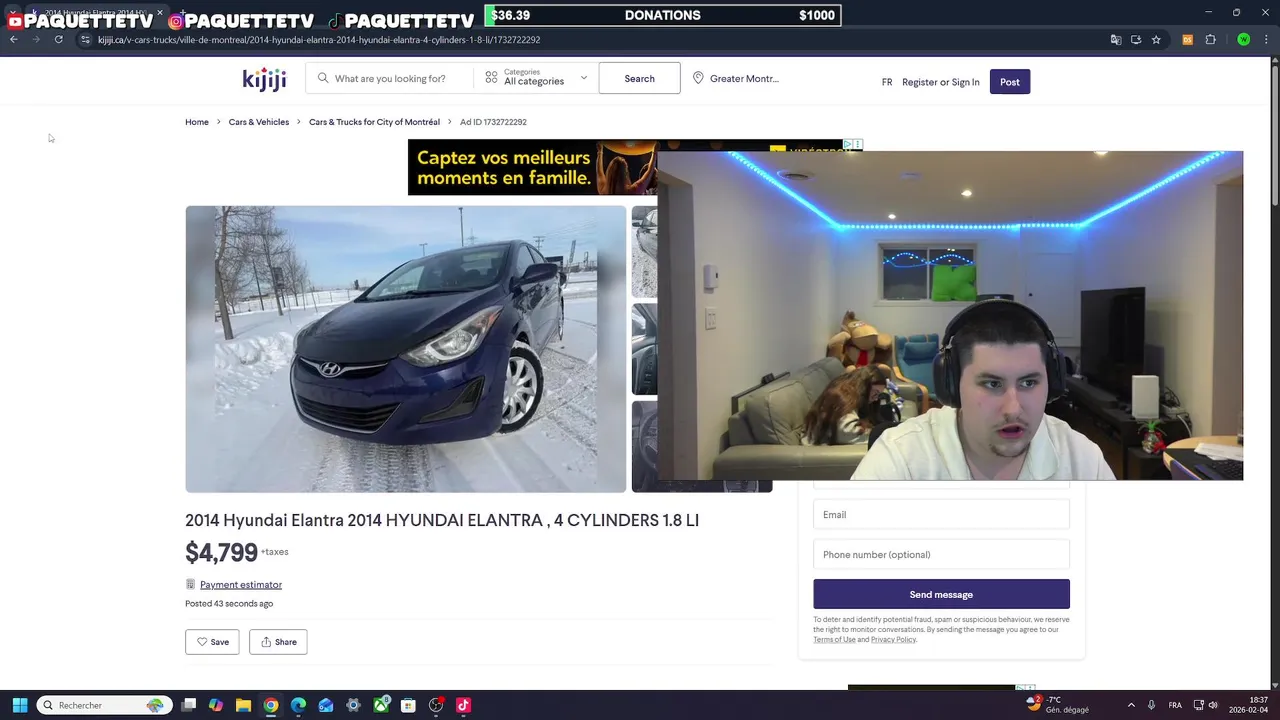This screenshot has height=720, width=1280.
Task: Open Settings gear on the taskbar
Action: point(353,705)
